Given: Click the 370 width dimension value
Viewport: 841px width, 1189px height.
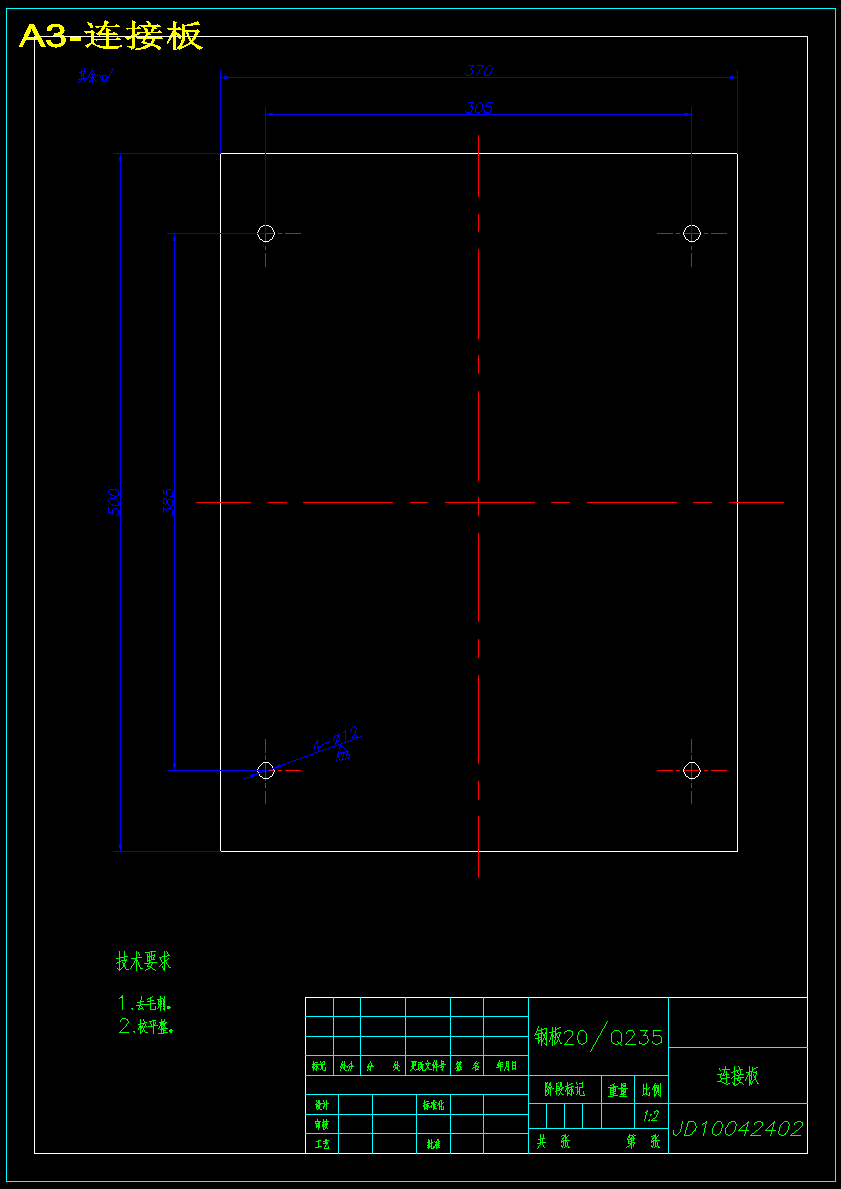Looking at the screenshot, I should (479, 71).
